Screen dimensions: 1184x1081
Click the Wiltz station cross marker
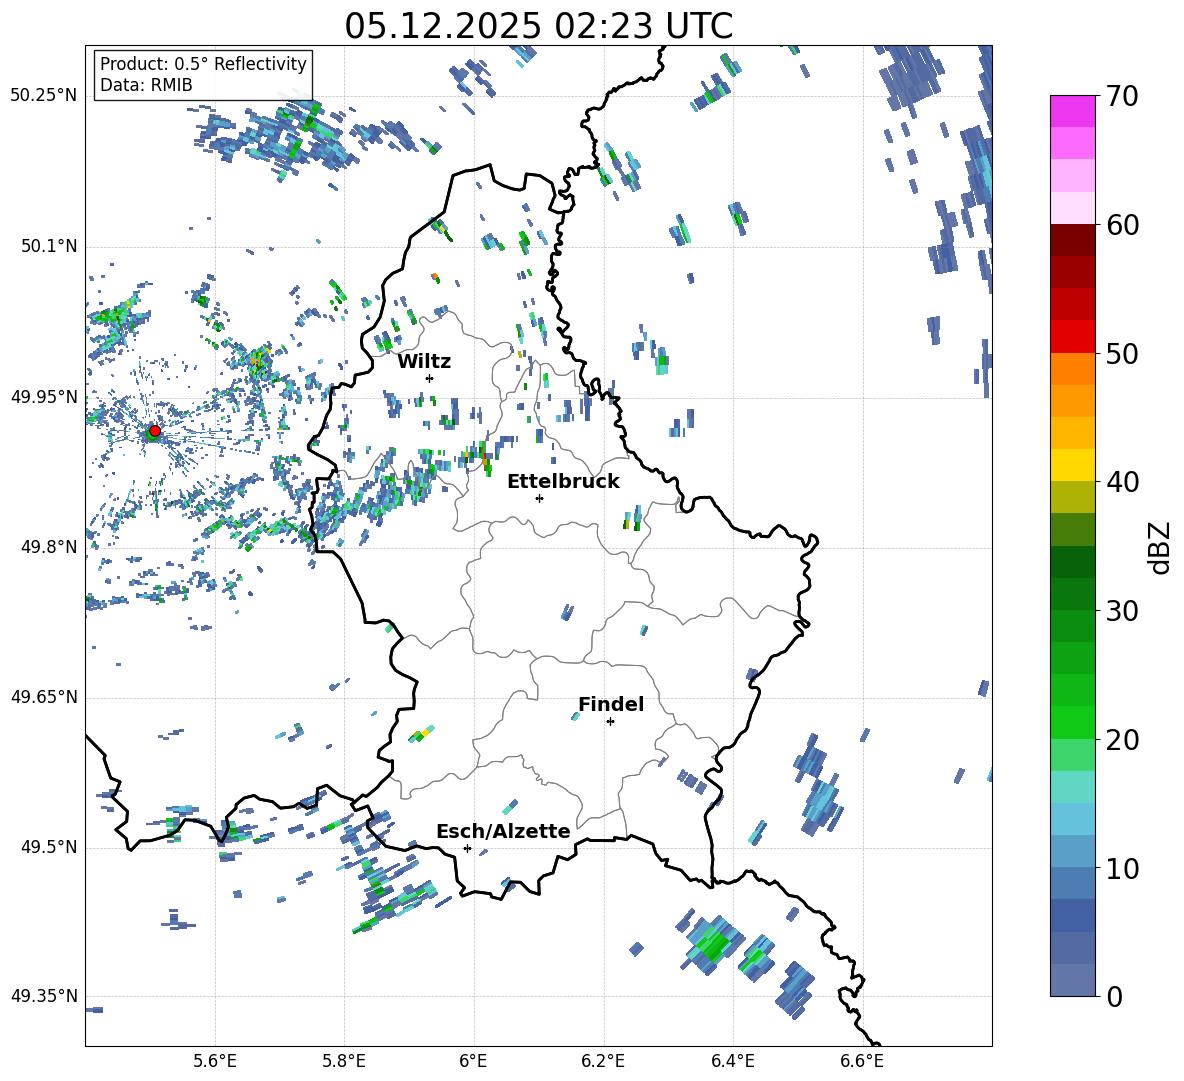430,378
